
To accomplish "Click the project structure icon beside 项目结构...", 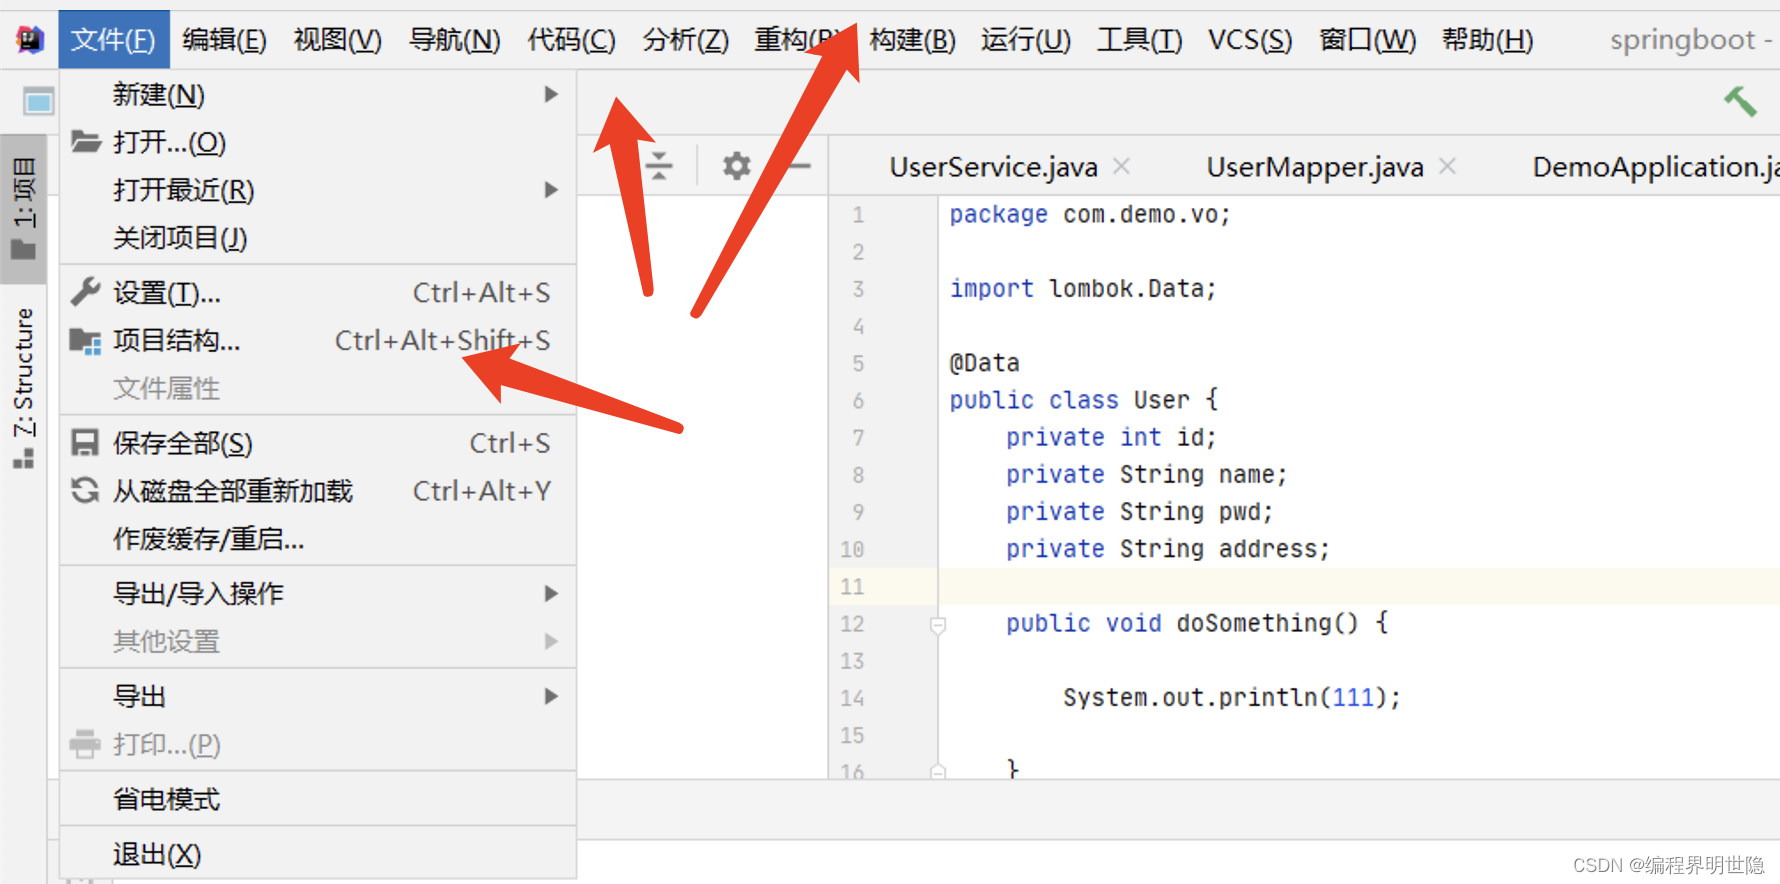I will [86, 341].
